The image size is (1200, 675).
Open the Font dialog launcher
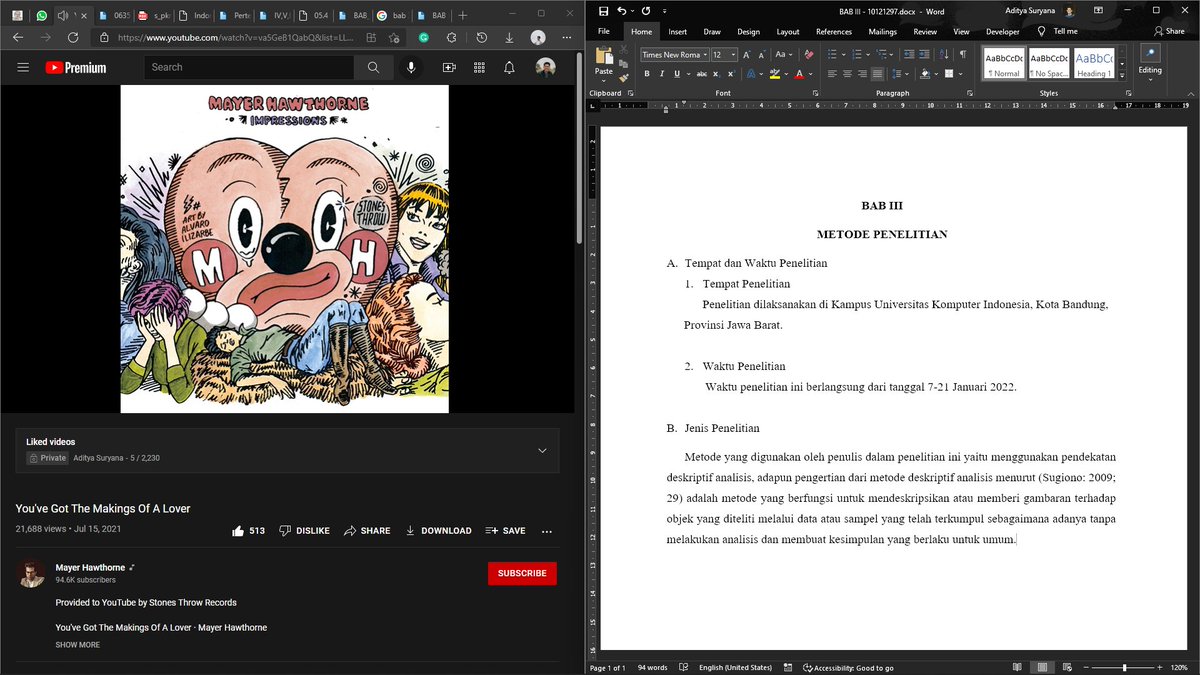pos(815,93)
